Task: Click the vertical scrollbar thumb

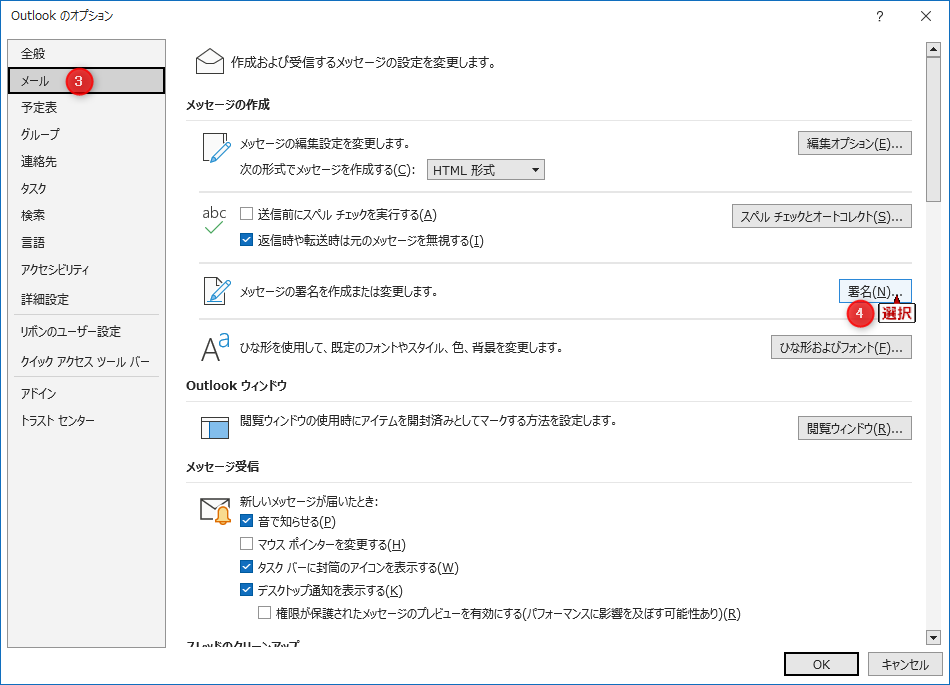Action: pos(933,129)
